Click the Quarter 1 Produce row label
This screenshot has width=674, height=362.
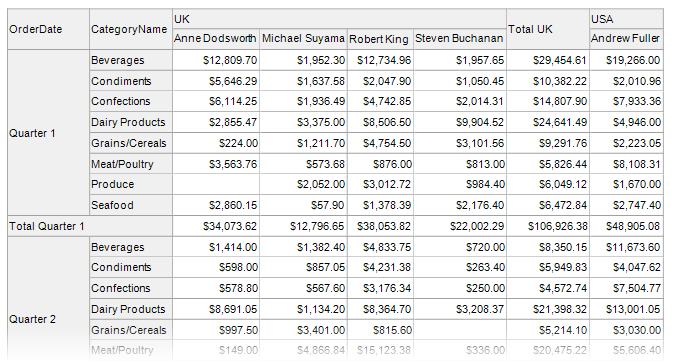(x=131, y=184)
